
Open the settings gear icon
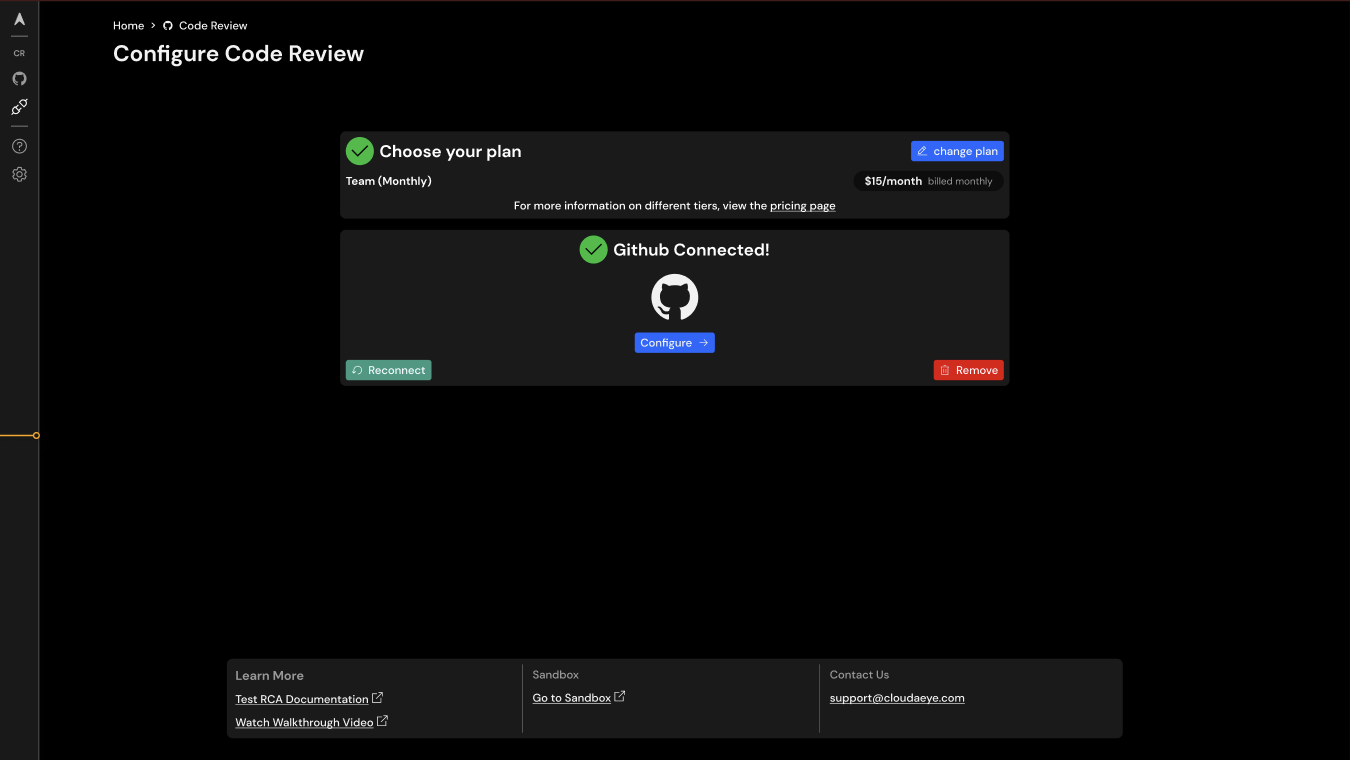[19, 174]
